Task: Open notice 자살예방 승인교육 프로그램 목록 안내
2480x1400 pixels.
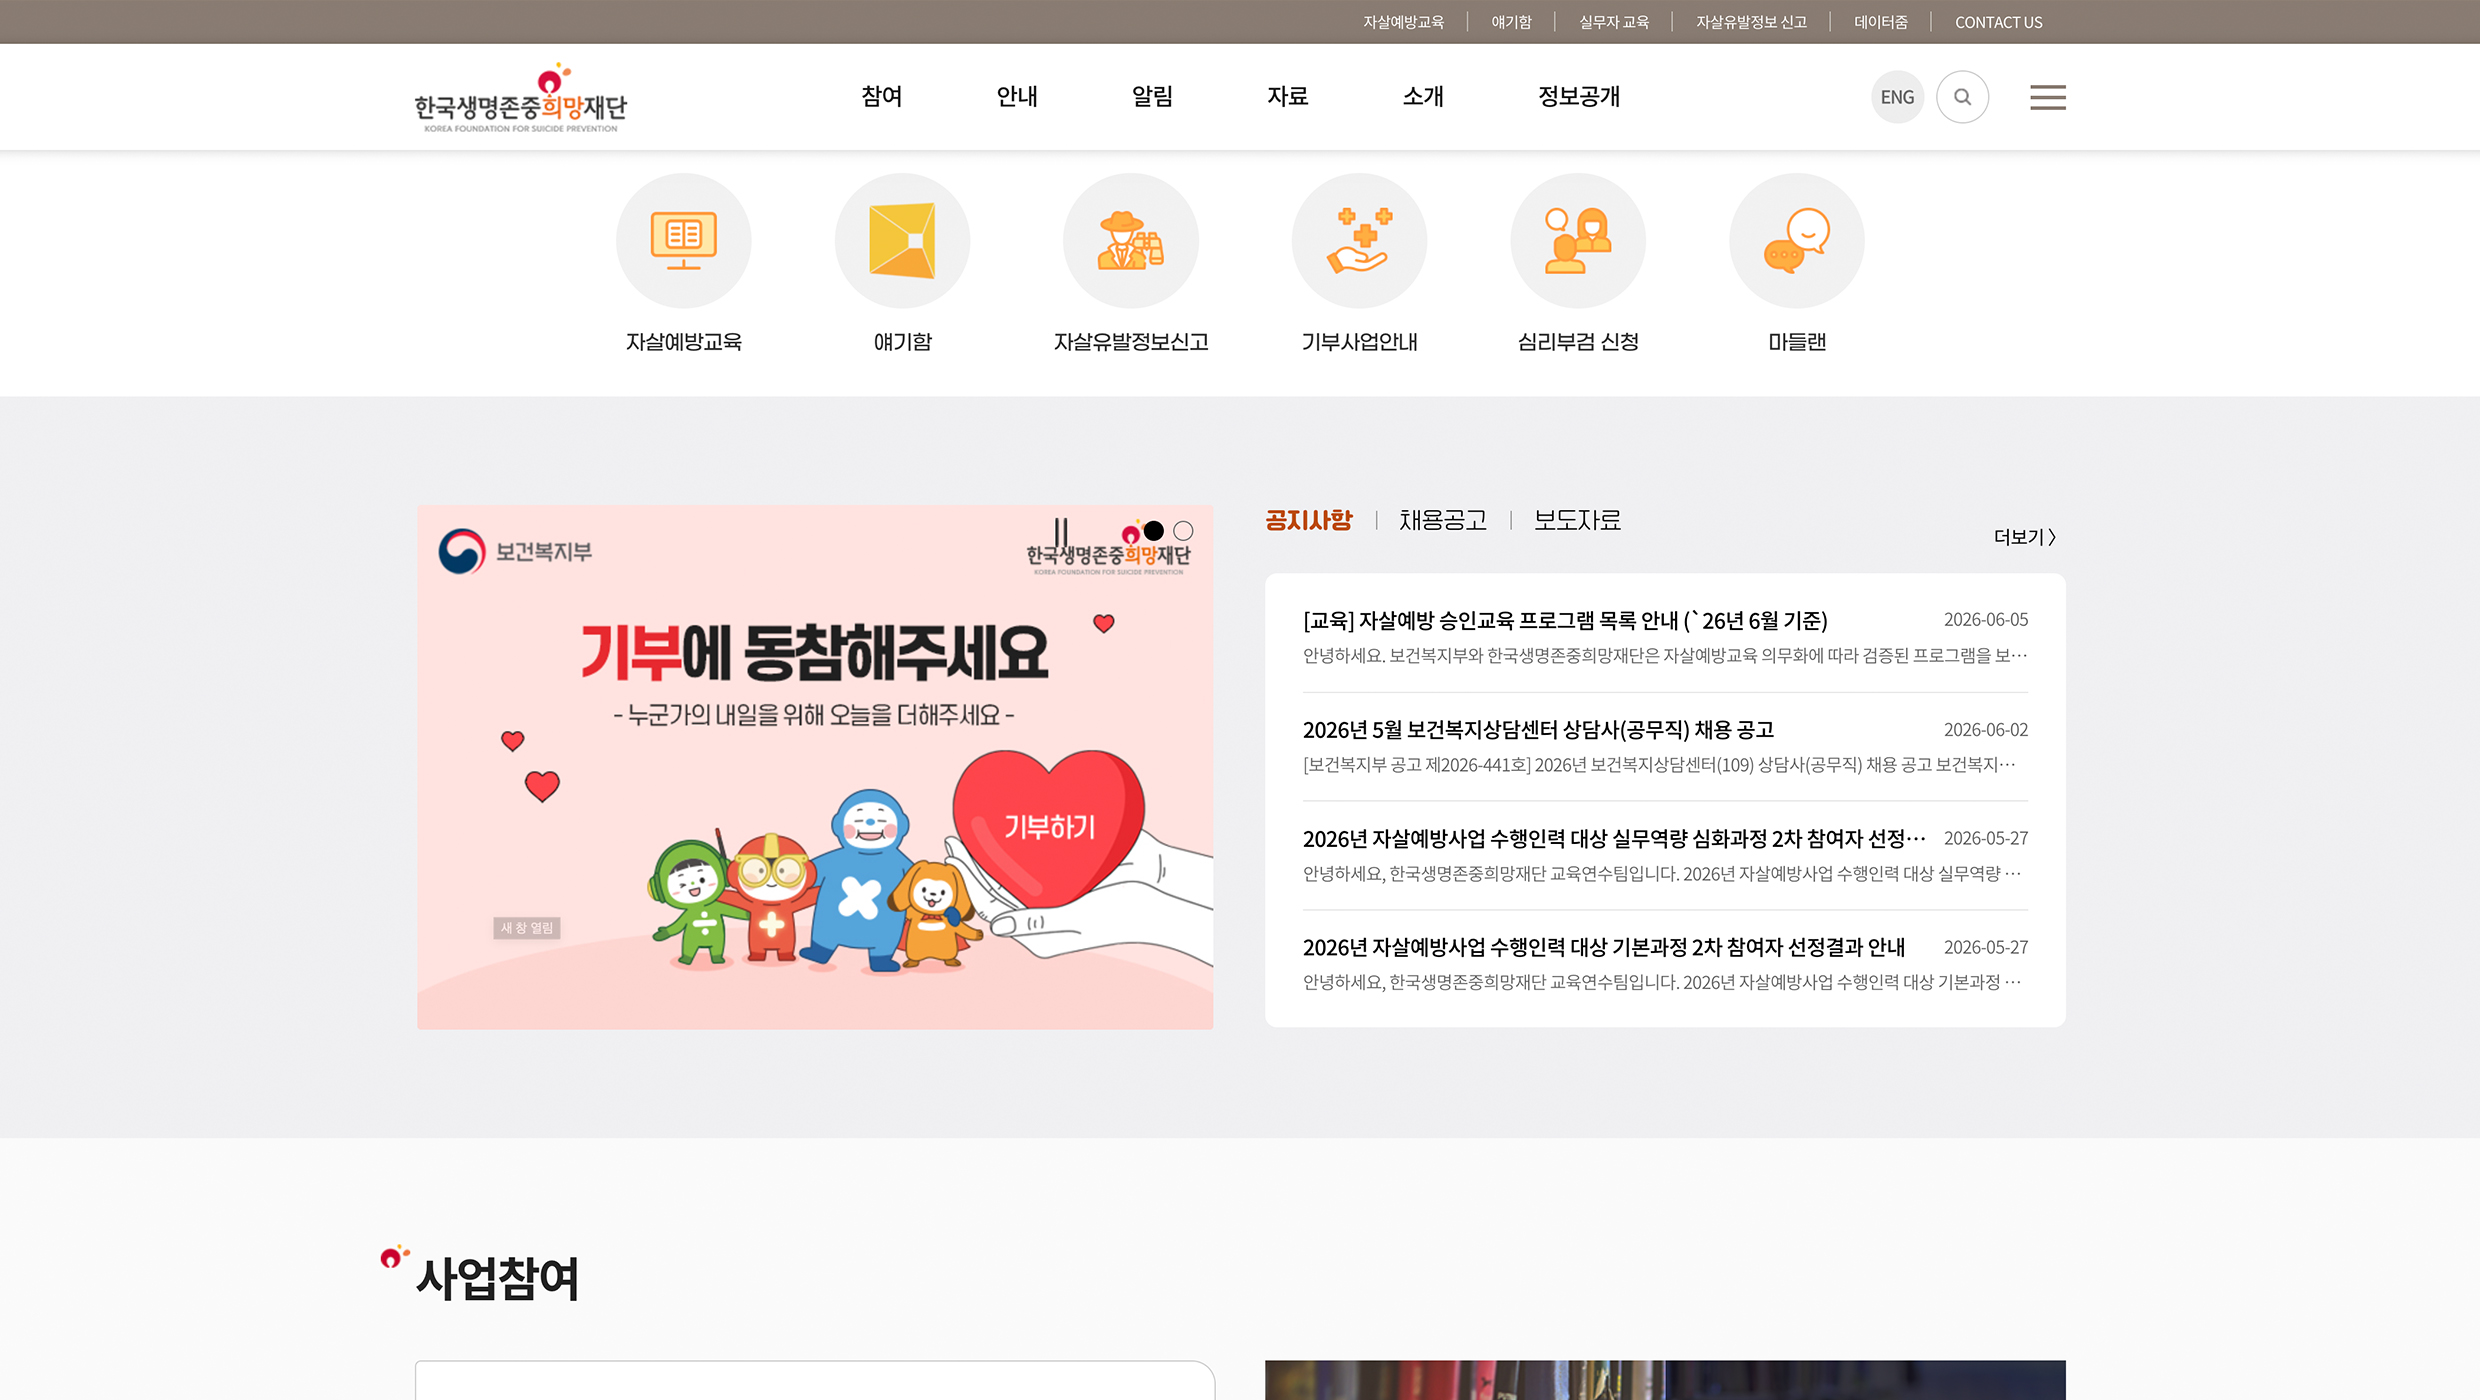Action: click(1564, 621)
